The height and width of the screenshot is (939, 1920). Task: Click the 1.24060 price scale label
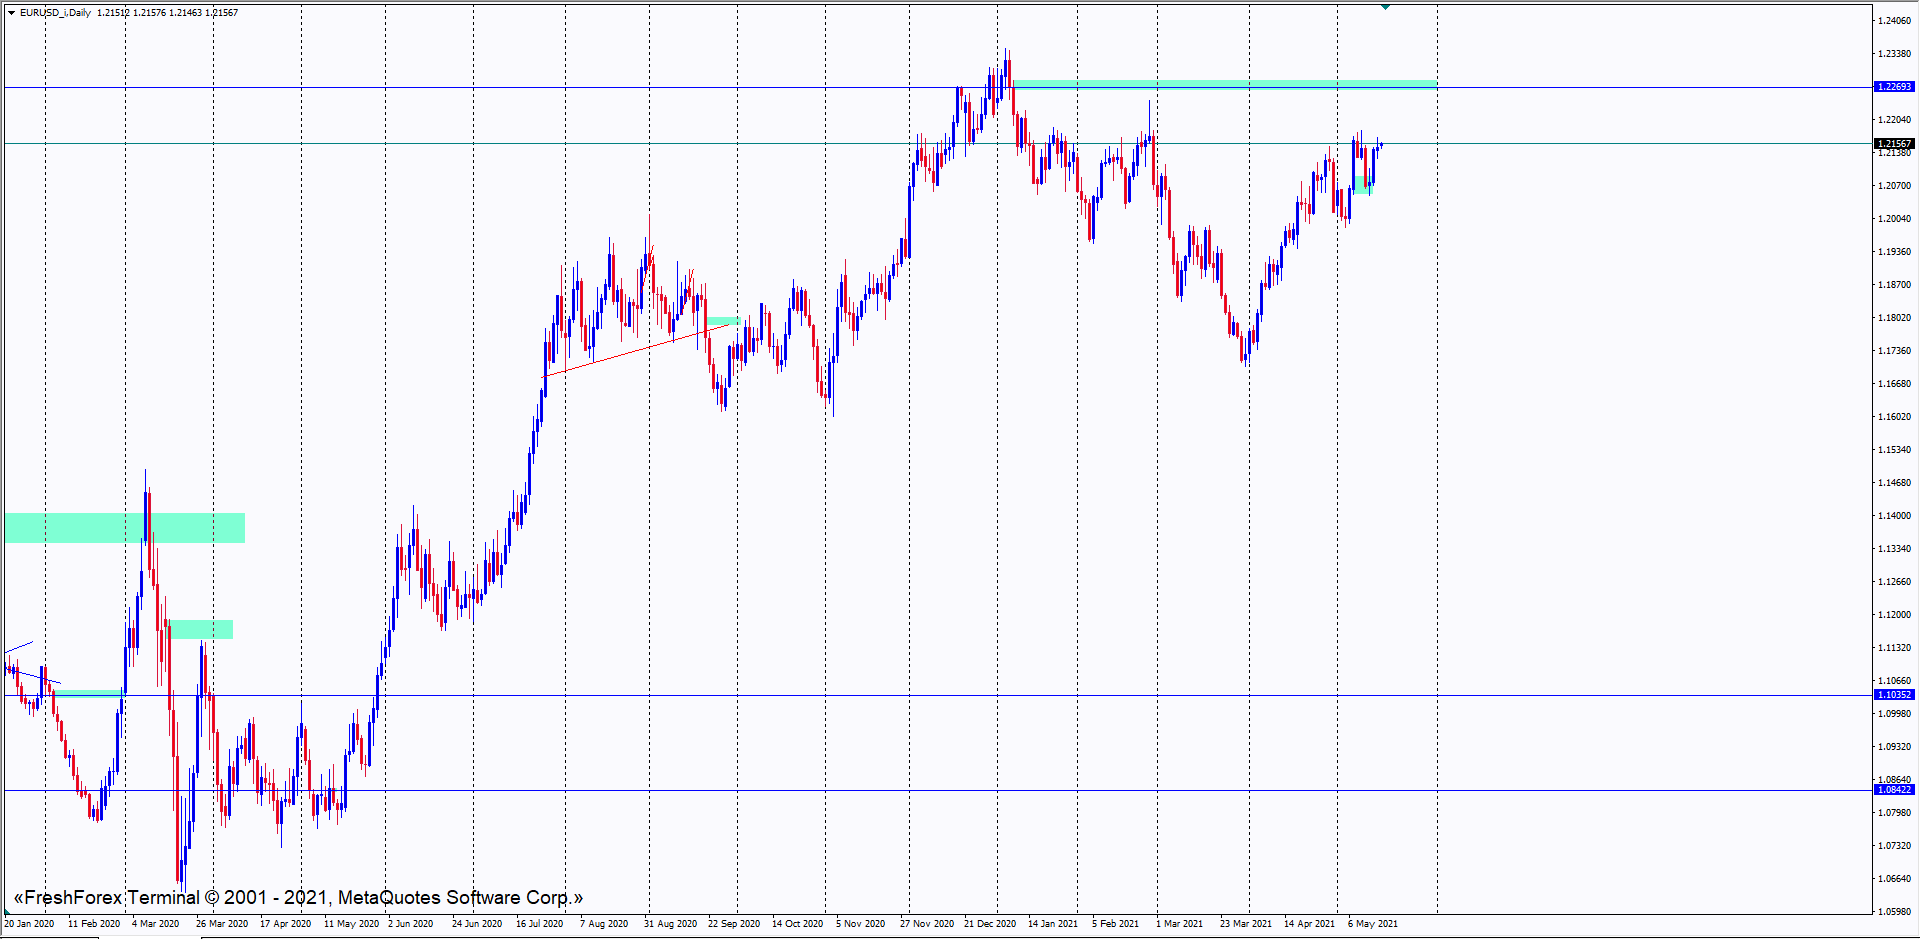(x=1894, y=21)
